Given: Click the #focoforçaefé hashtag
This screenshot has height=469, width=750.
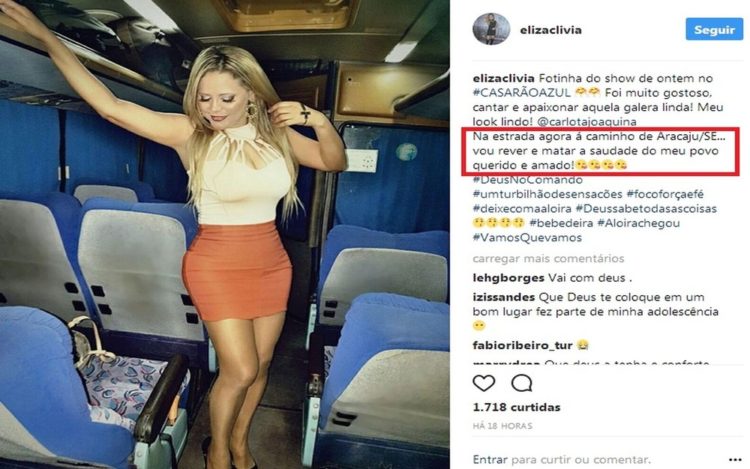Looking at the screenshot, I should 665,194.
